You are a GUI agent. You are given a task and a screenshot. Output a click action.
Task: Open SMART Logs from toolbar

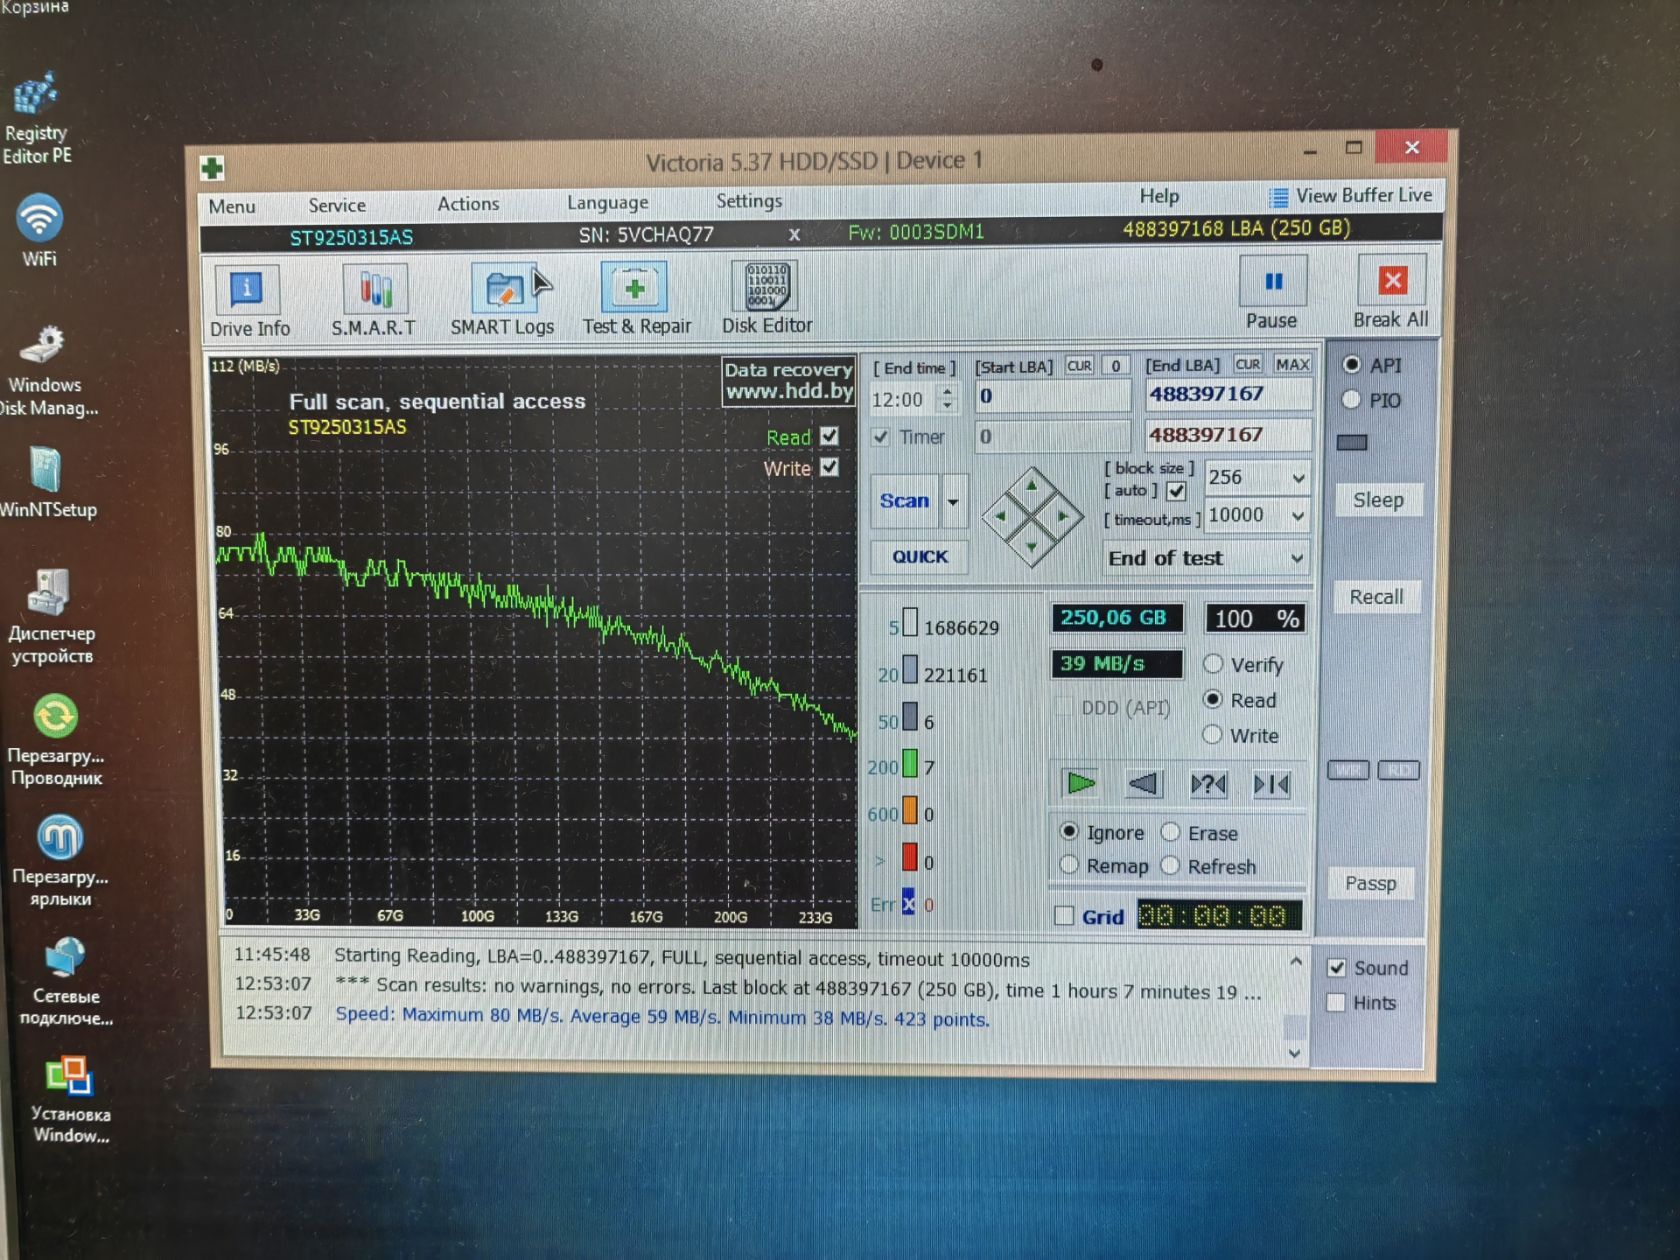point(502,299)
